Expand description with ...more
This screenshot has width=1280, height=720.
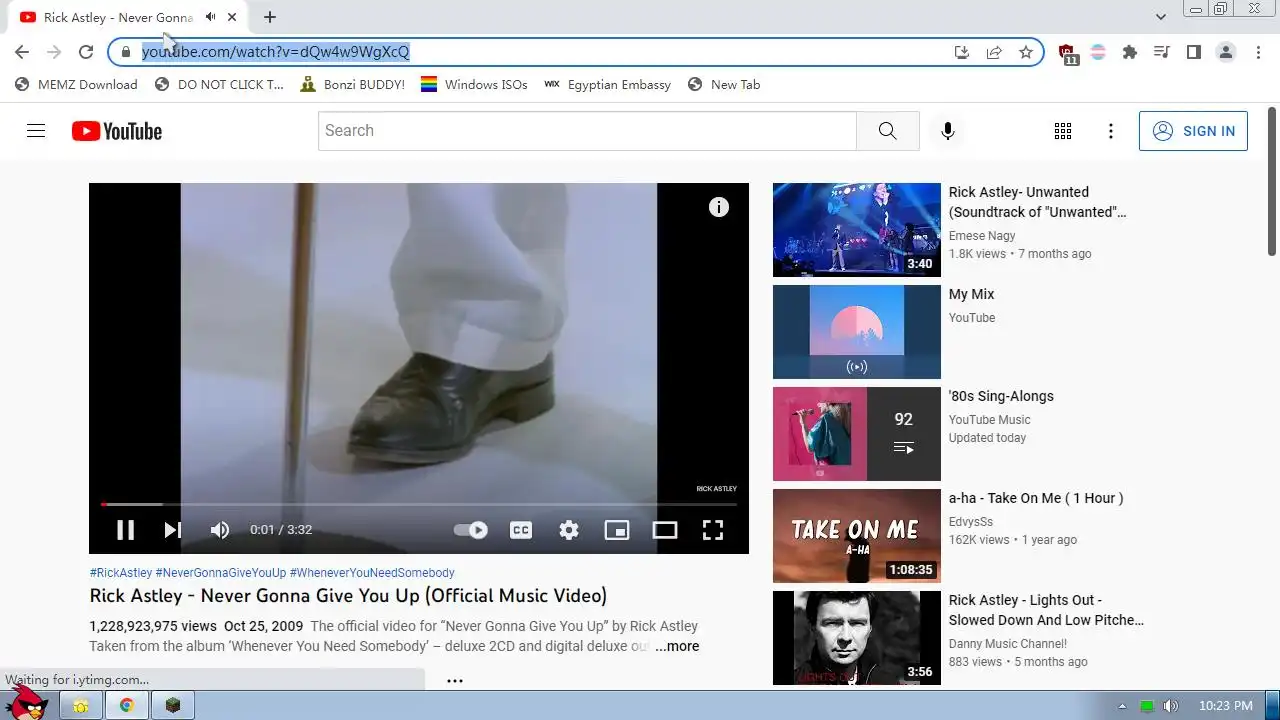pos(677,646)
